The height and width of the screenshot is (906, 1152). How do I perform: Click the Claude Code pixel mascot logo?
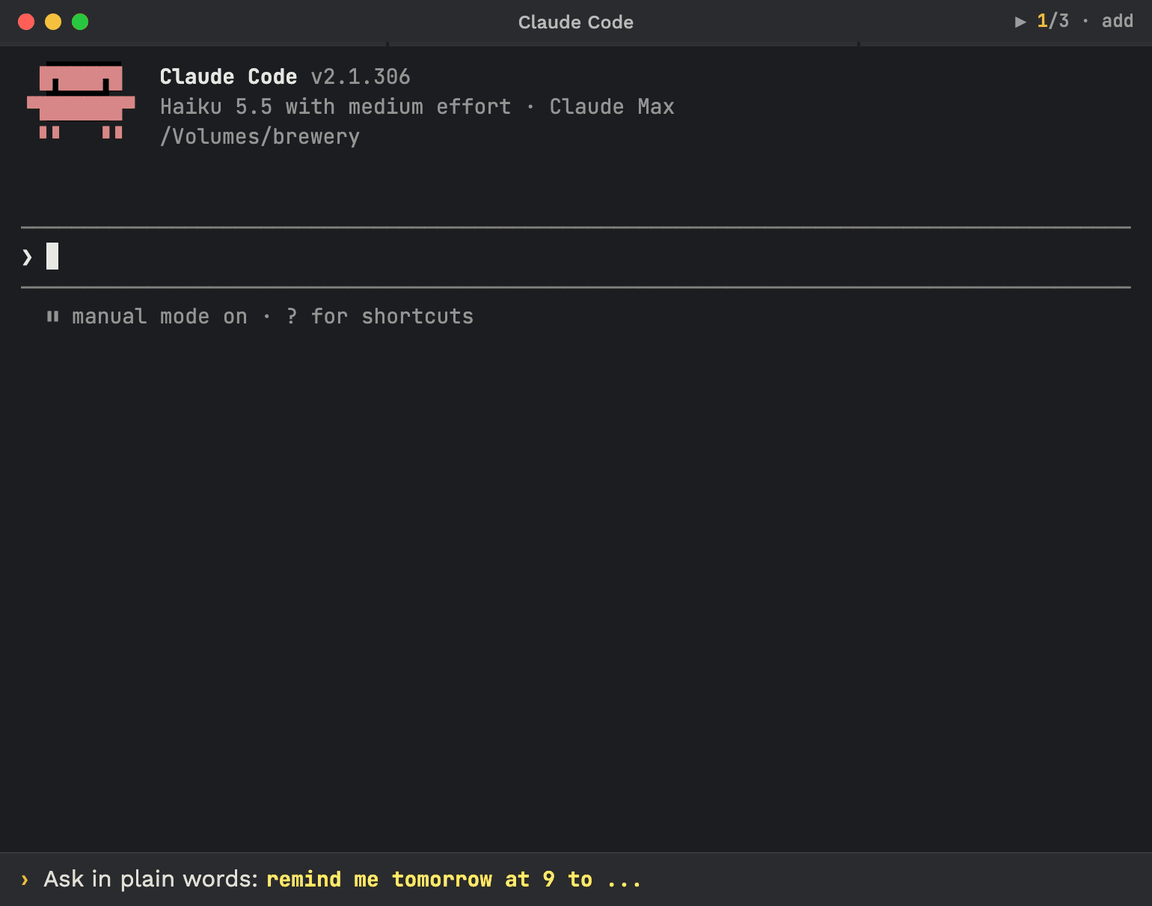(x=81, y=100)
